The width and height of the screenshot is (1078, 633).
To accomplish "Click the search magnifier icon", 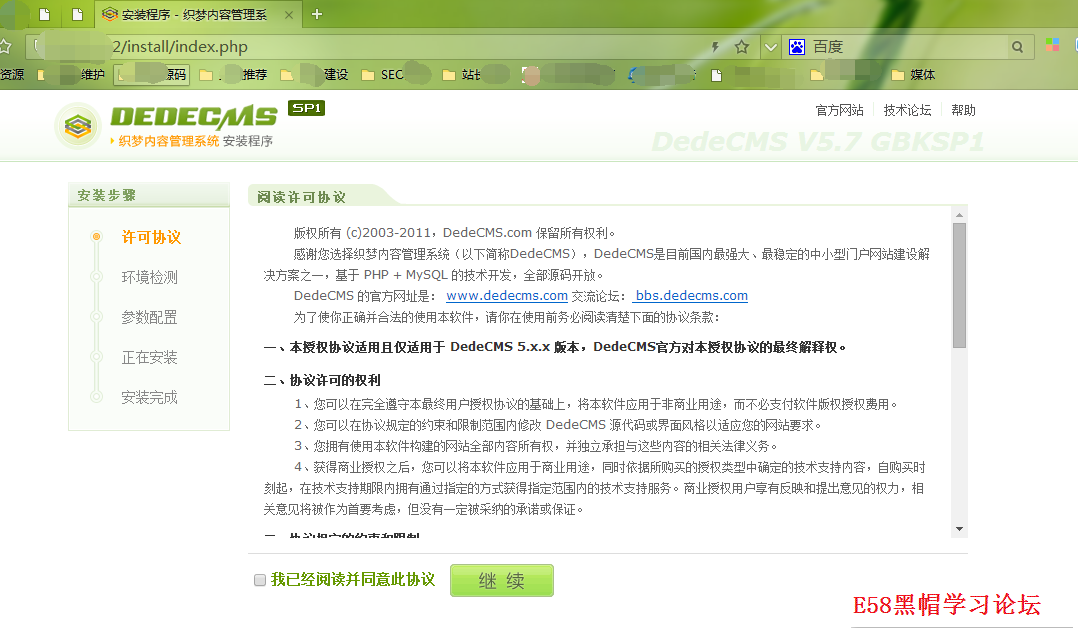I will click(x=1017, y=47).
